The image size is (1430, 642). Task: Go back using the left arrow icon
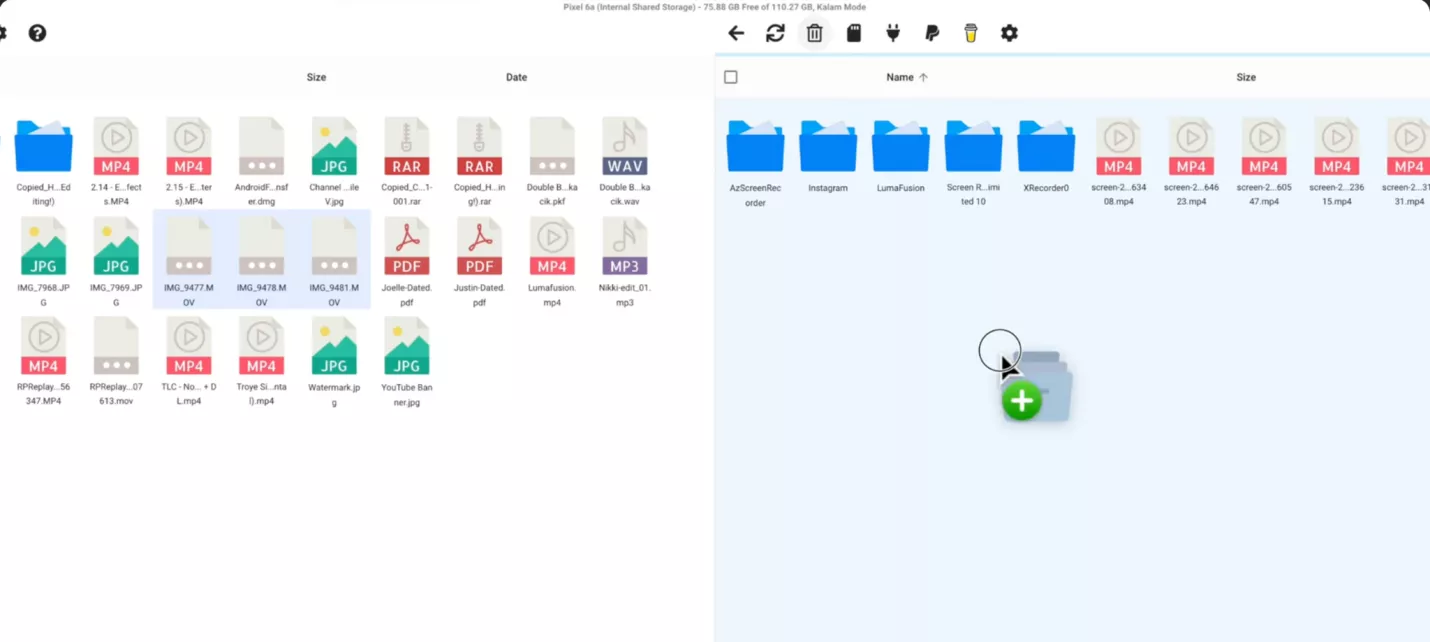coord(736,33)
